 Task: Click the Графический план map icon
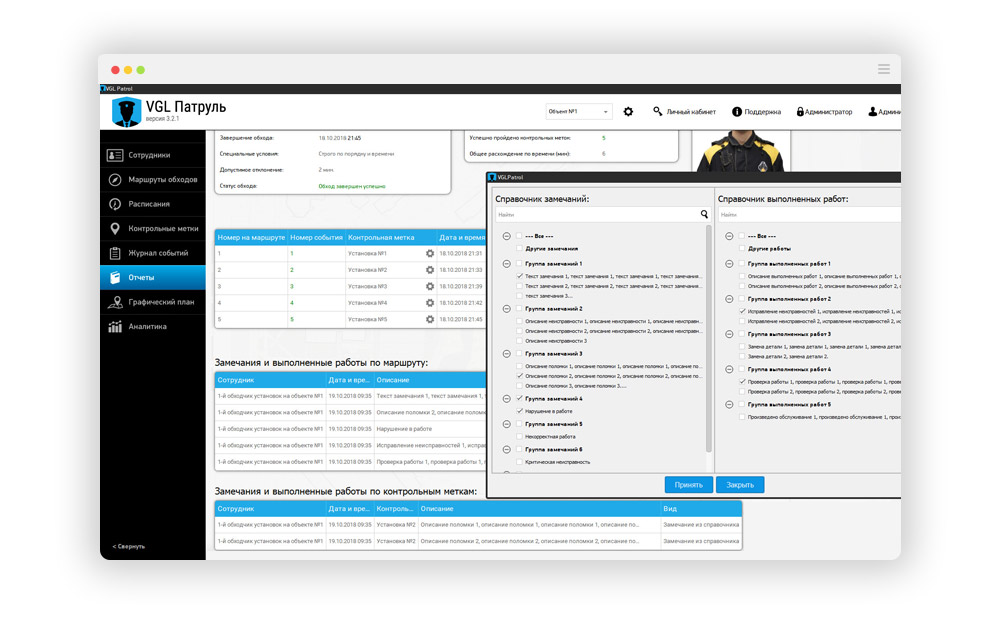click(x=115, y=302)
